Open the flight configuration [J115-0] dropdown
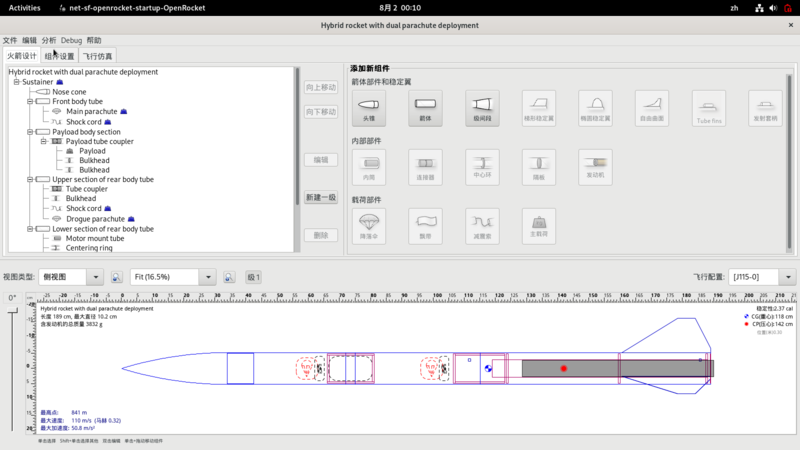800x450 pixels. pos(789,277)
